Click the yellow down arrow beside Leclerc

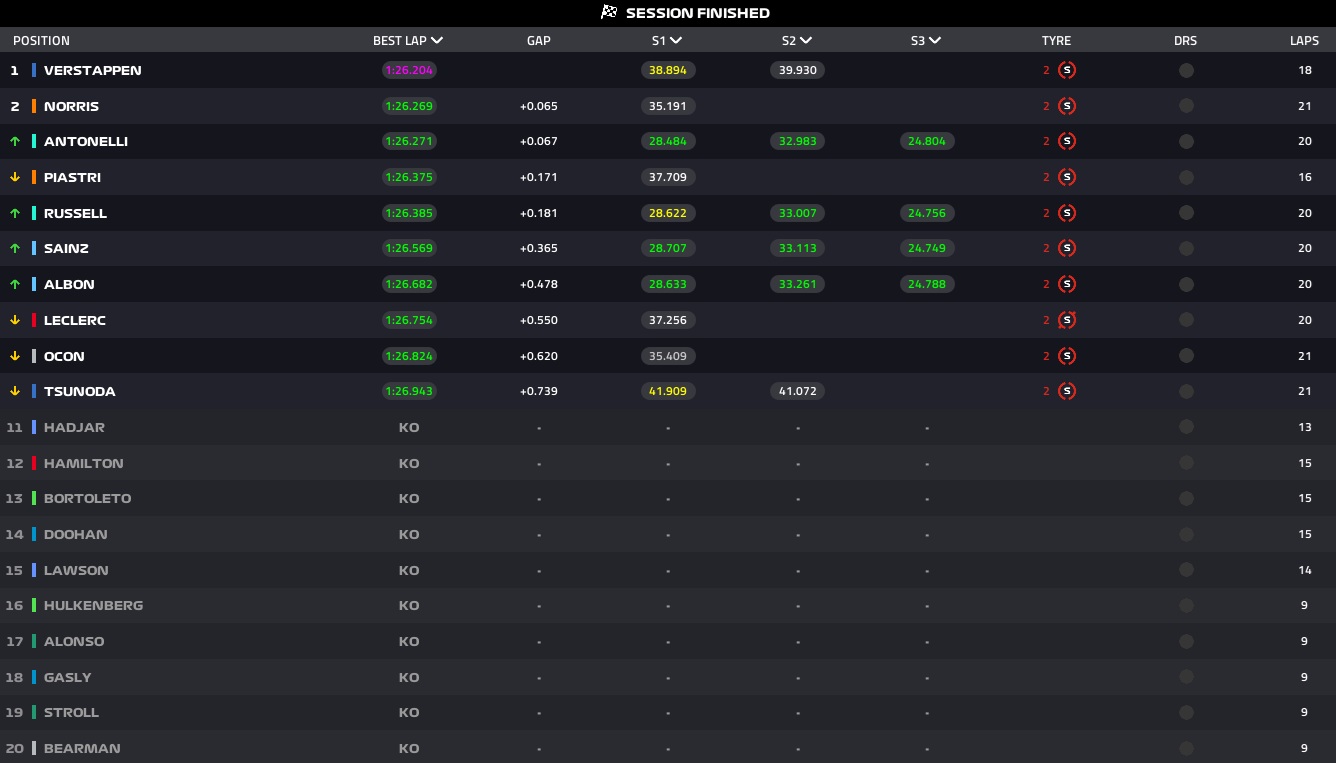[x=15, y=320]
